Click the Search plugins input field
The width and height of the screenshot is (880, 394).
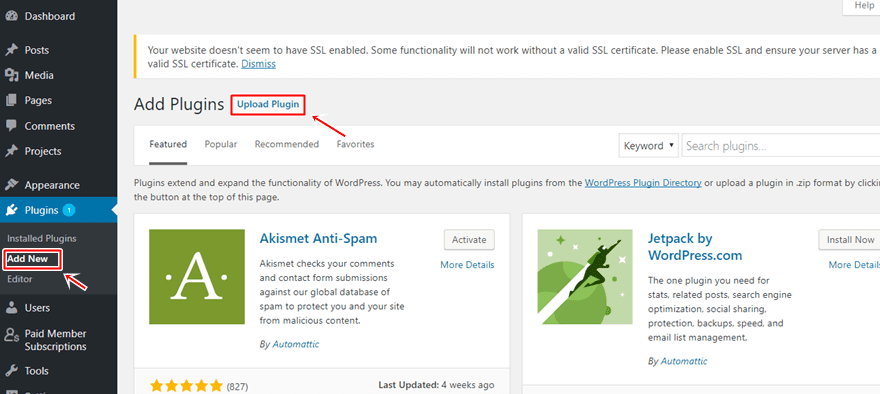[781, 146]
